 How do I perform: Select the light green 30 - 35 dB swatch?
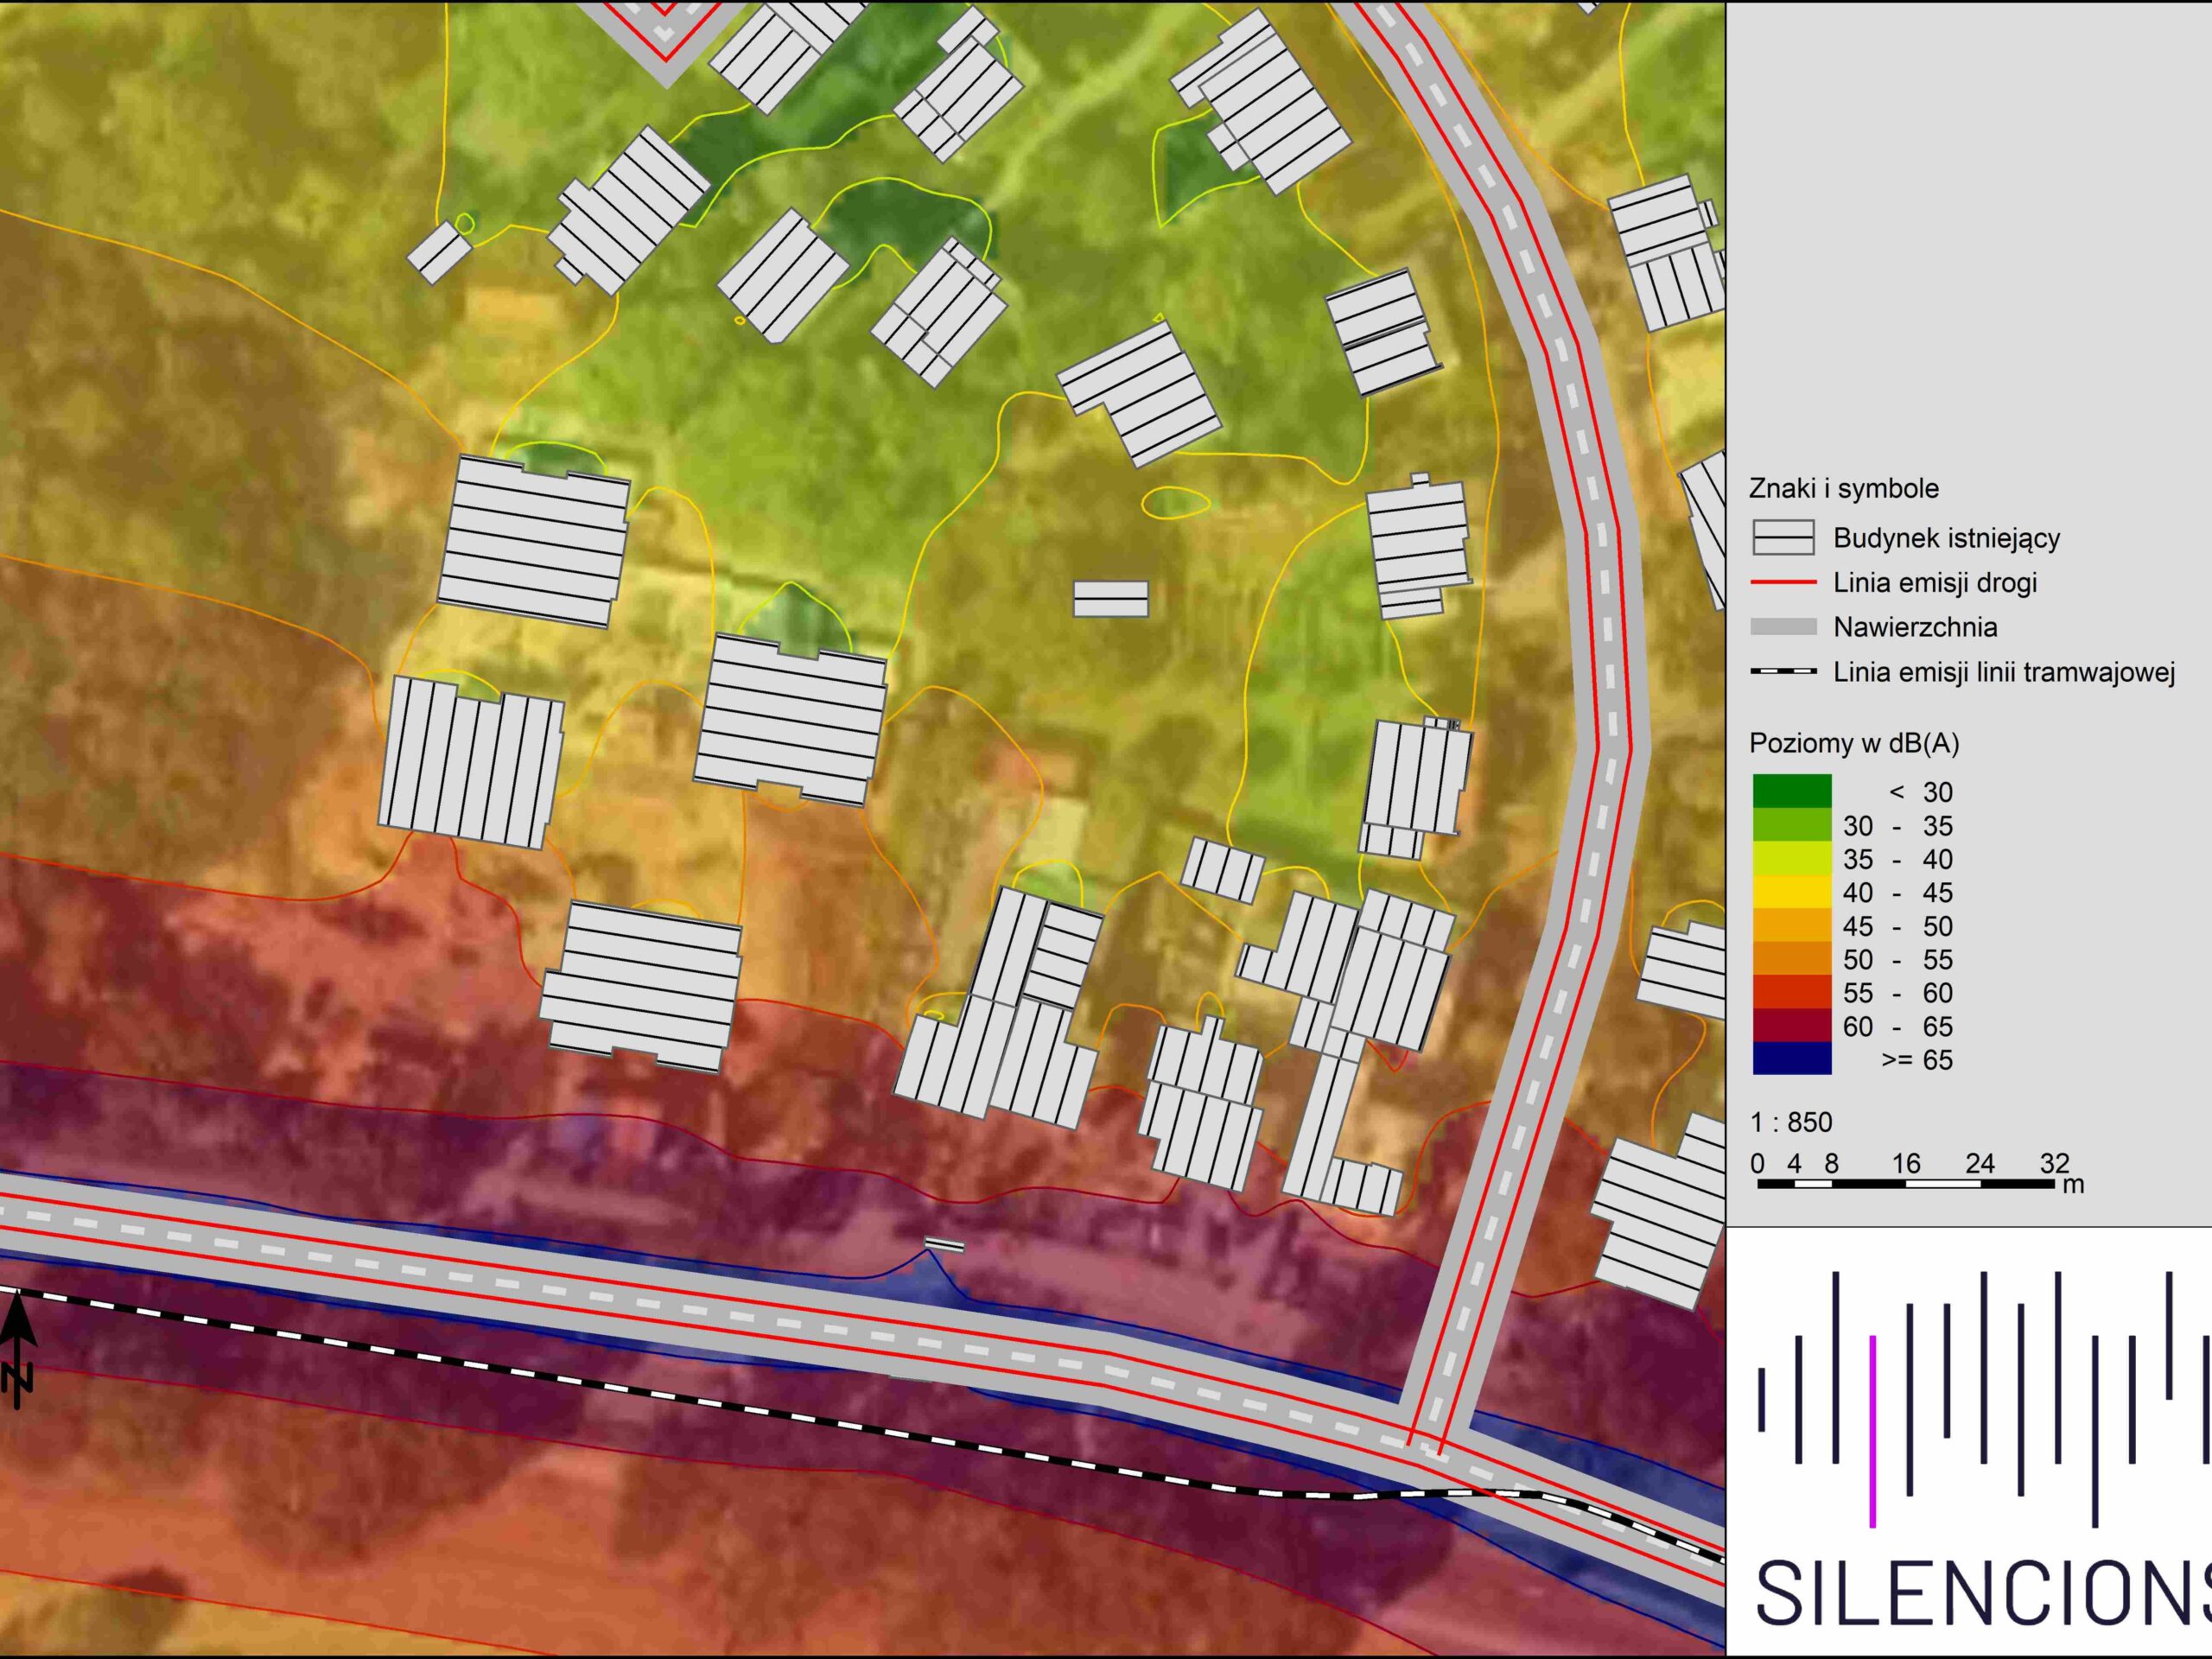(1791, 825)
